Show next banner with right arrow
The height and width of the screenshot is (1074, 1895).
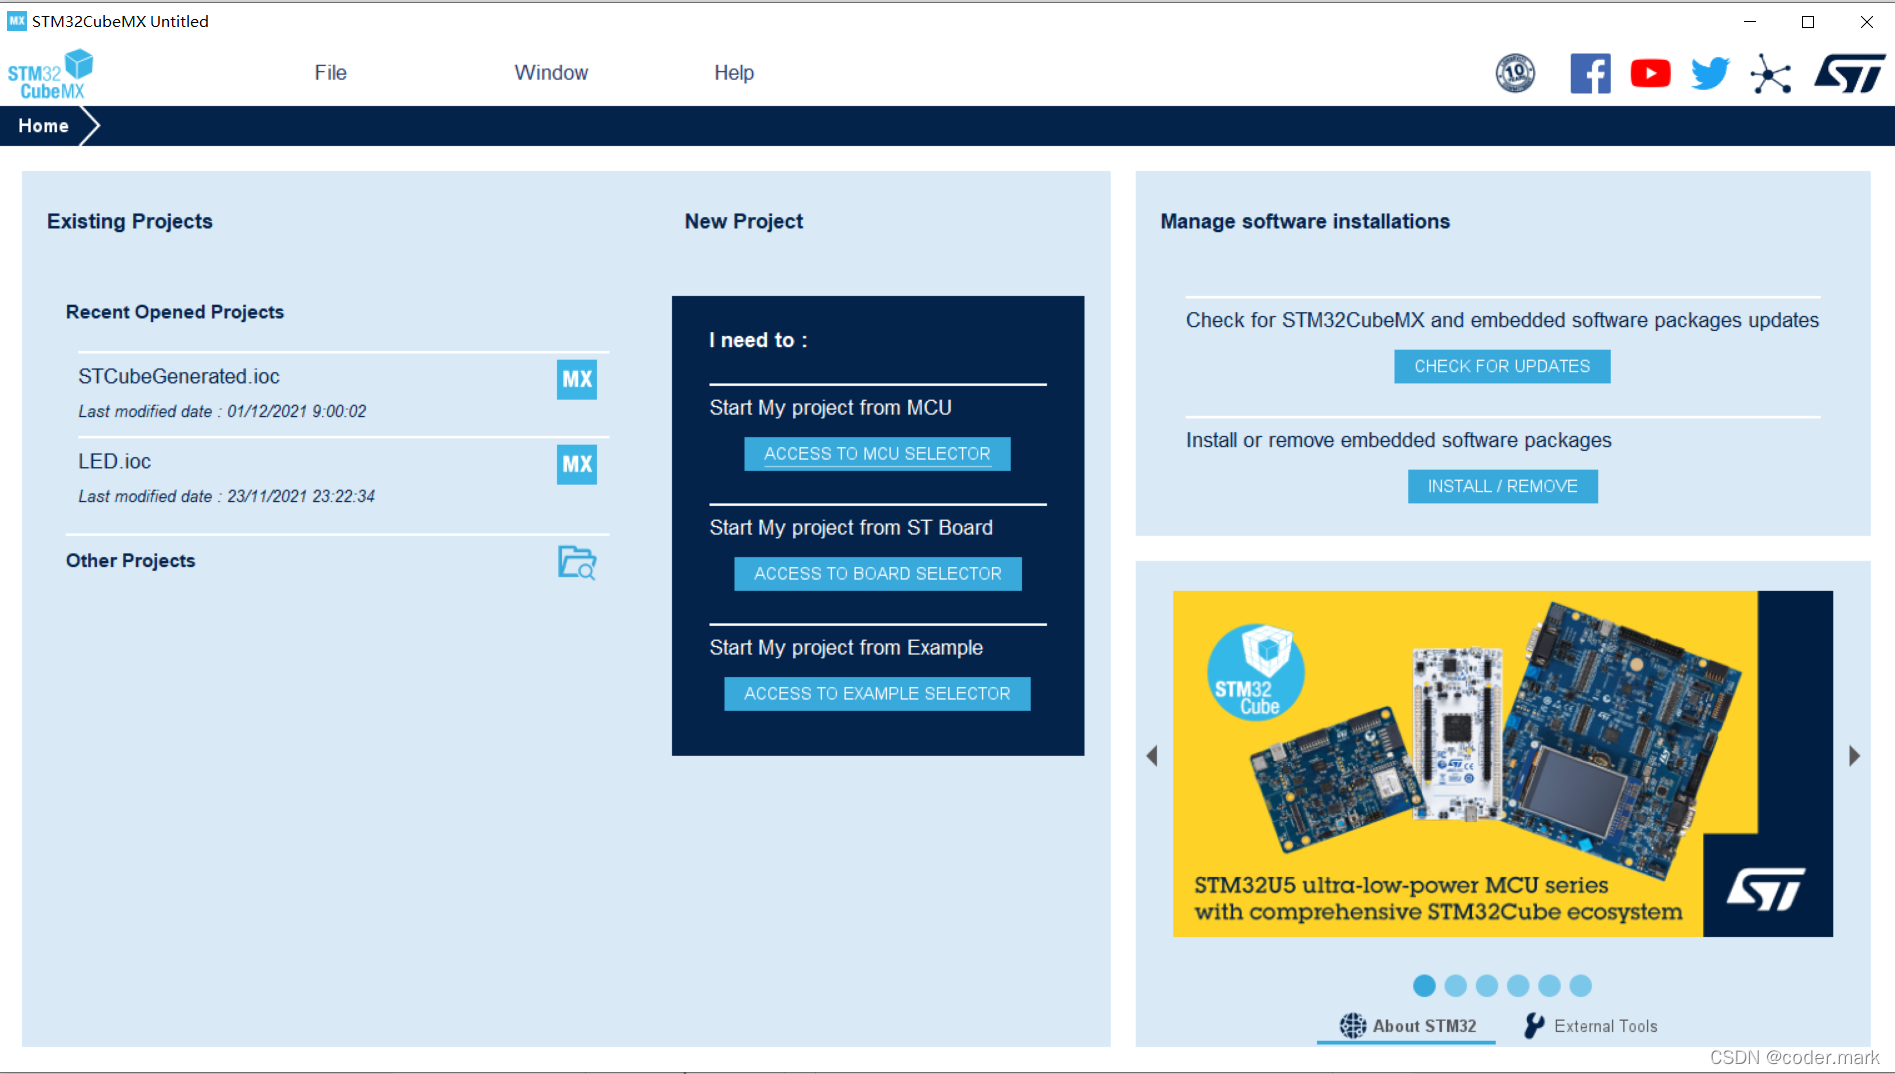(x=1854, y=756)
